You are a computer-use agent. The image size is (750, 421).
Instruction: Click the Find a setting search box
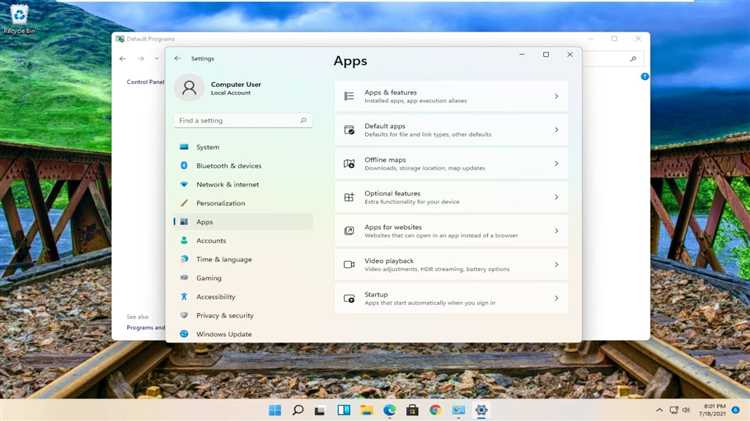tap(243, 121)
